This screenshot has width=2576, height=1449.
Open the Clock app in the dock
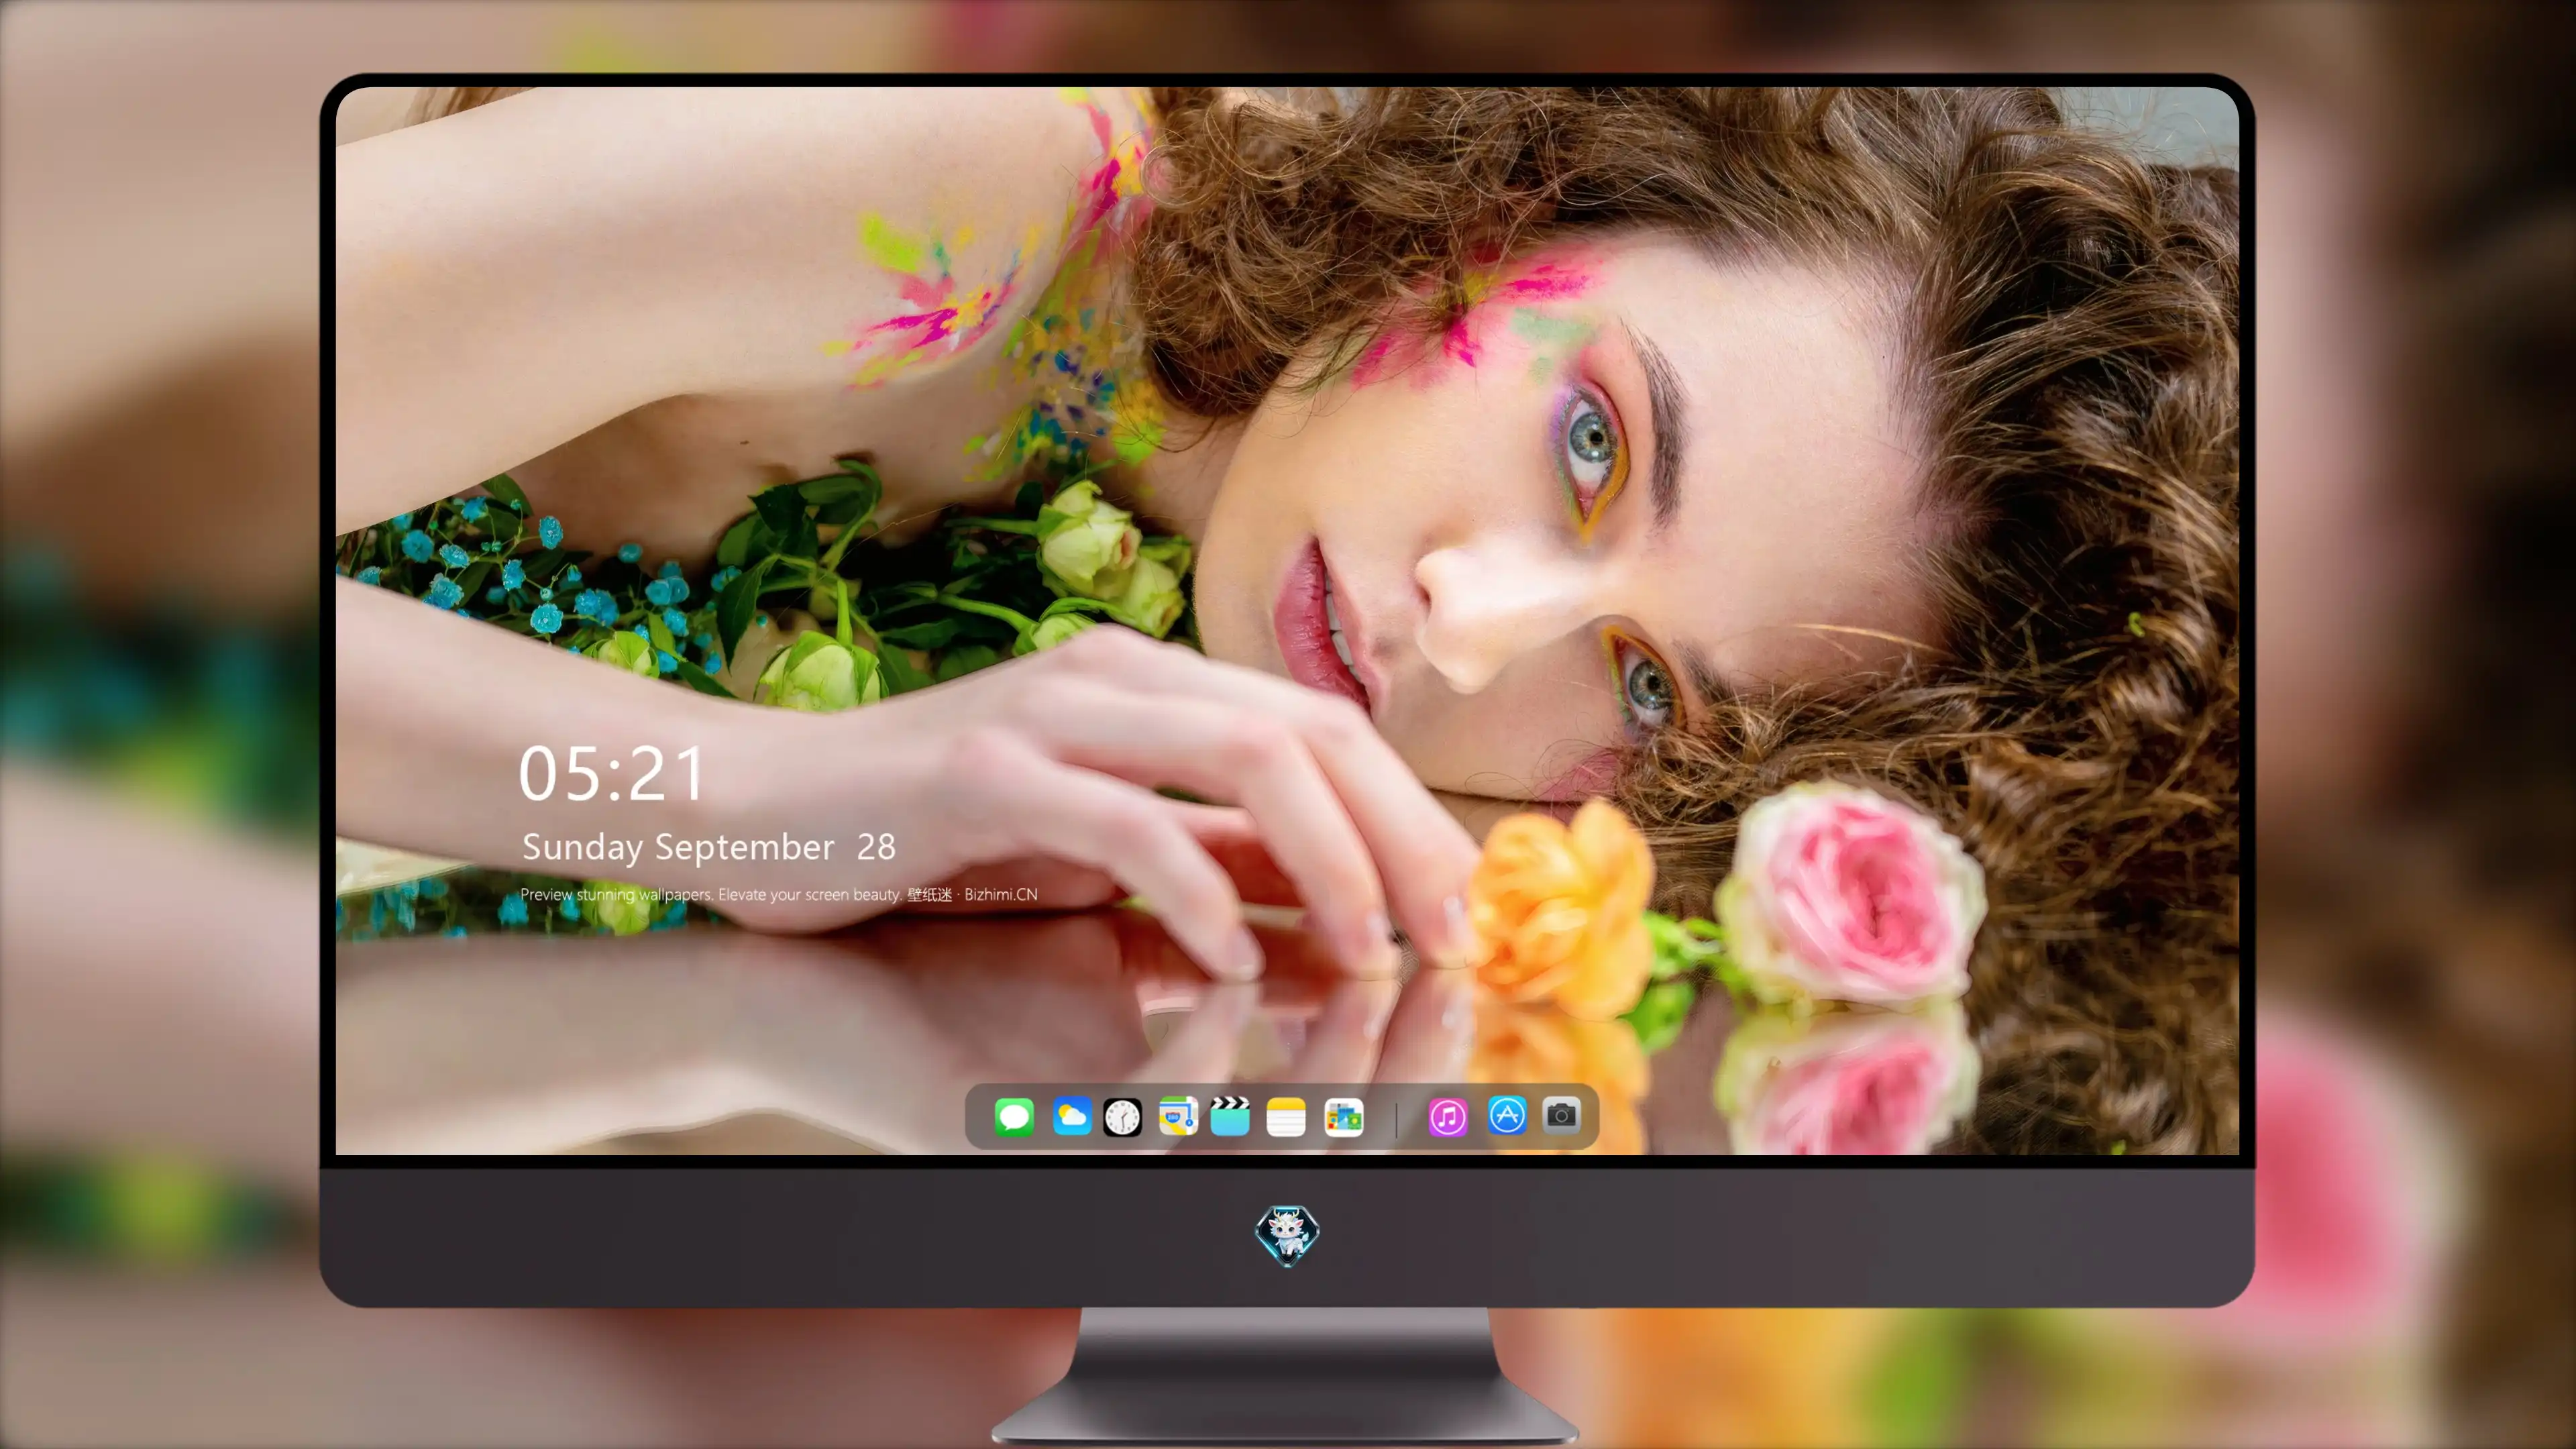click(x=1122, y=1117)
